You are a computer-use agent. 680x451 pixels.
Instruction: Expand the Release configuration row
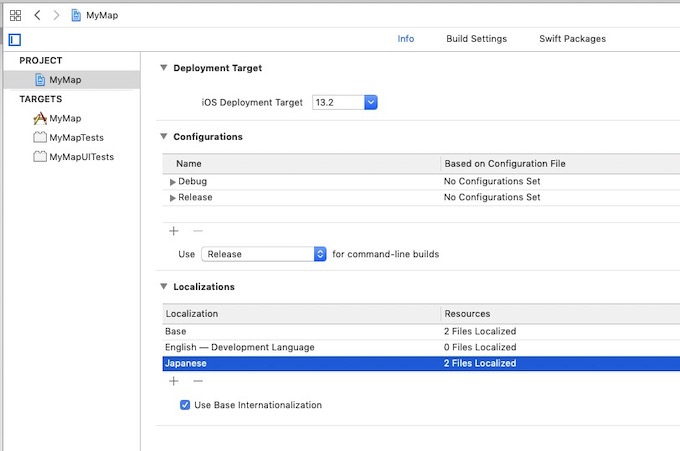173,198
